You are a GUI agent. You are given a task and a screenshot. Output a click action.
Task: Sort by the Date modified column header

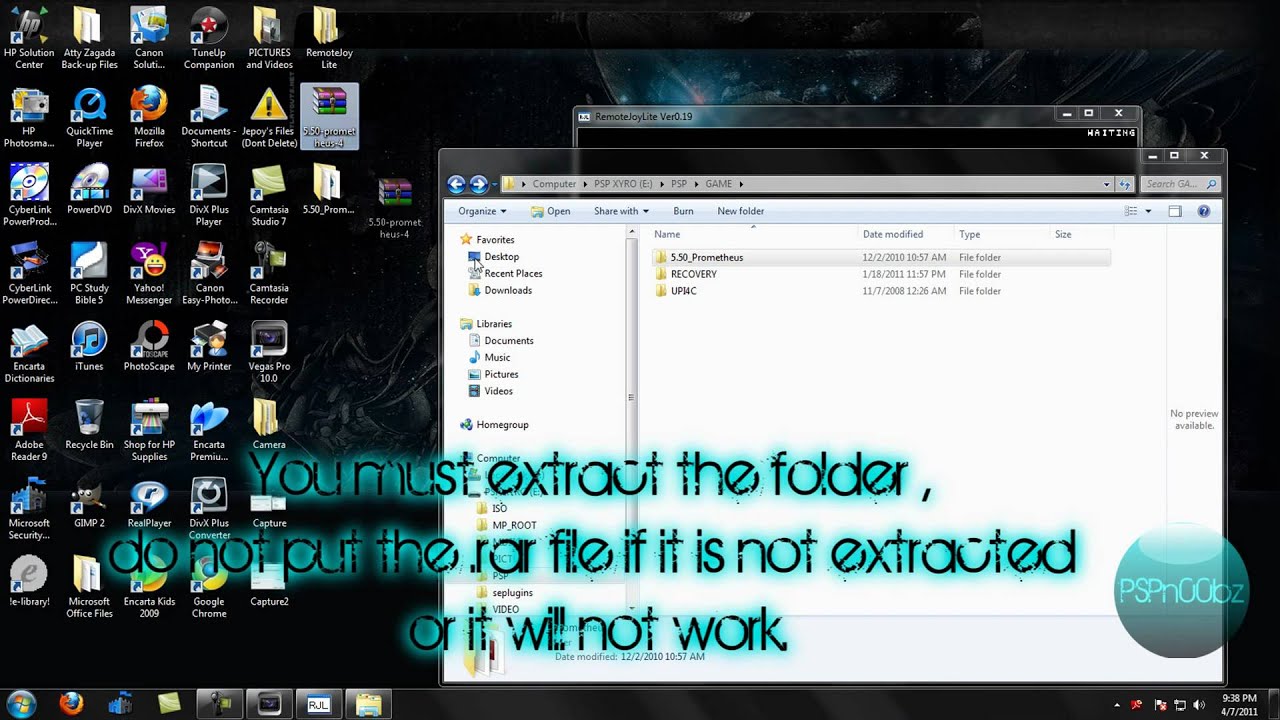pos(906,234)
